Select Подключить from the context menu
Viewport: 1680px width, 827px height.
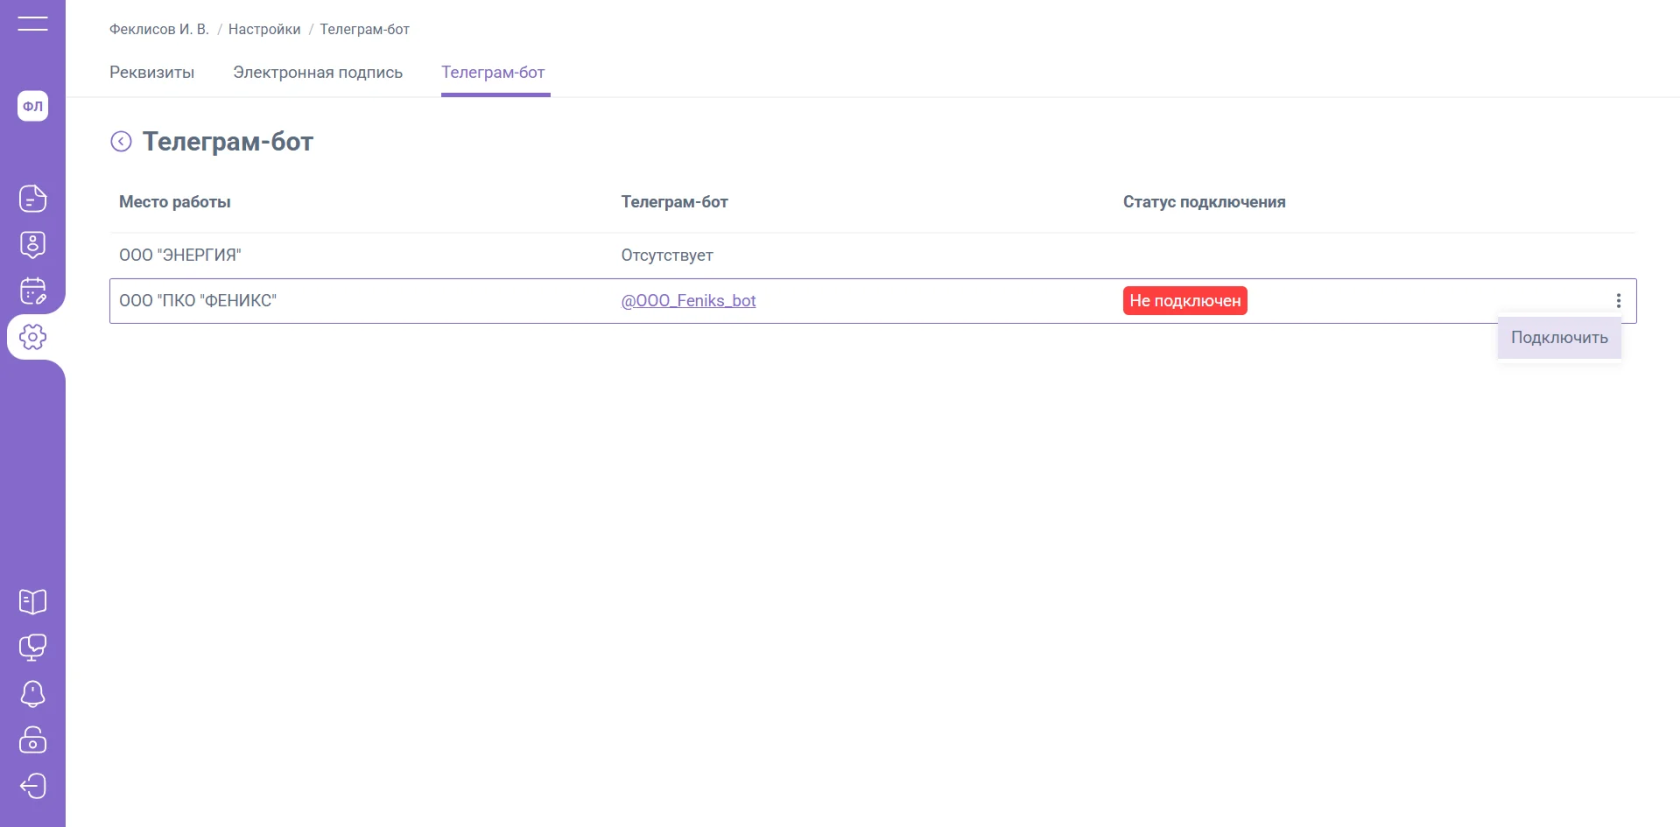pyautogui.click(x=1558, y=338)
